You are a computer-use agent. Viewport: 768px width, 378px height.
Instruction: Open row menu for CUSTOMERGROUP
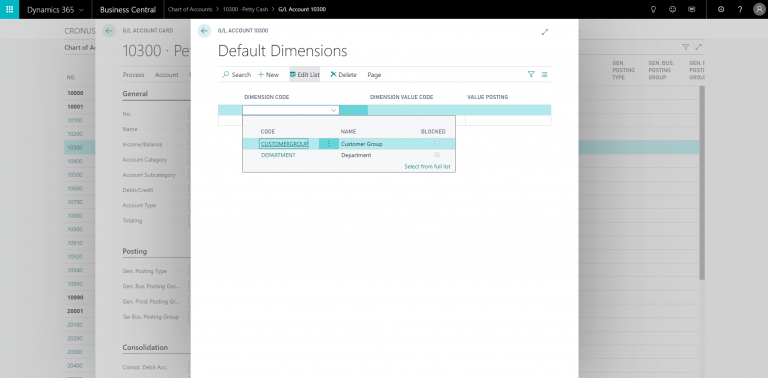pyautogui.click(x=329, y=144)
